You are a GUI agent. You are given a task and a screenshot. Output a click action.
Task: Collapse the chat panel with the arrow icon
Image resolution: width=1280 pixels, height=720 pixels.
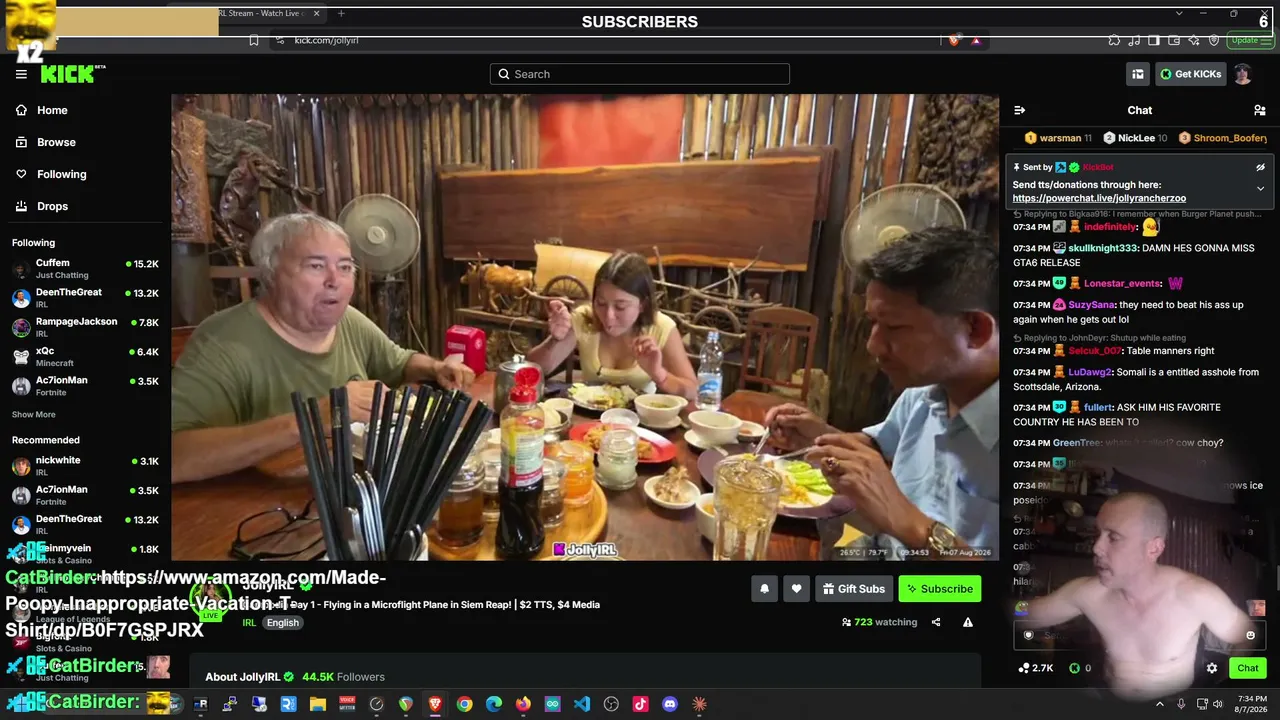point(1020,110)
